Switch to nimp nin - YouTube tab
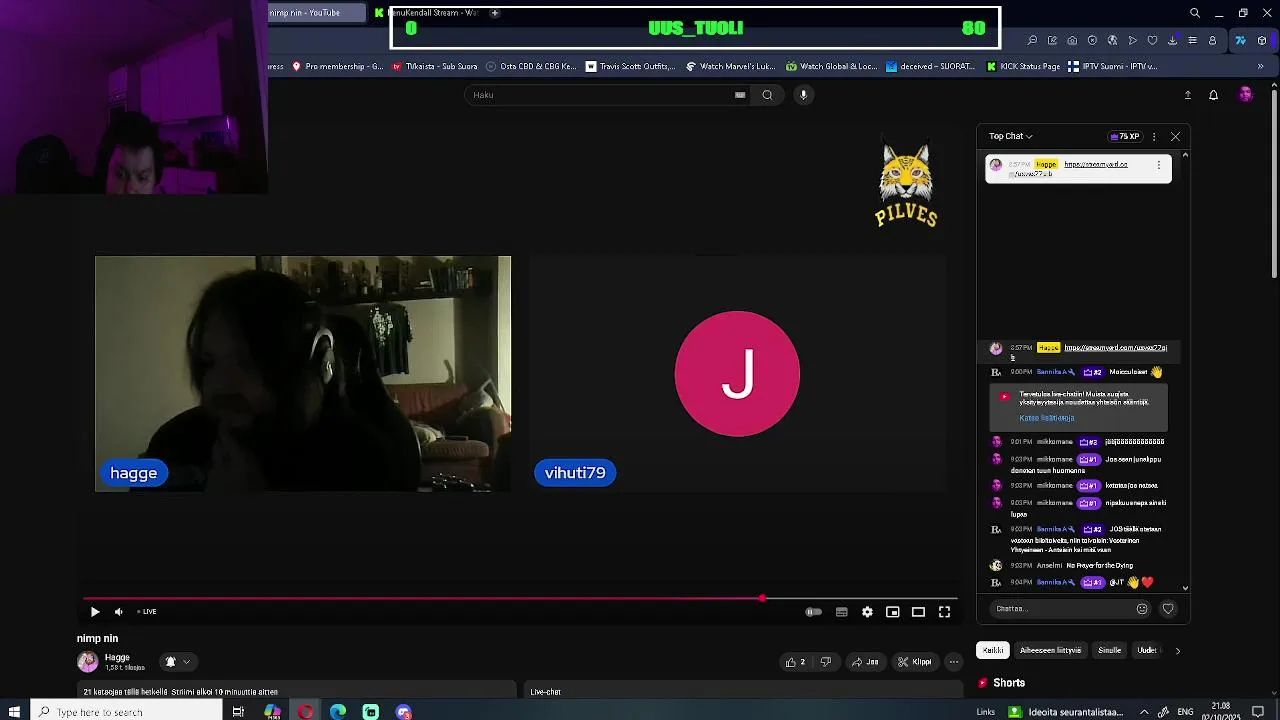1280x720 pixels. click(x=317, y=13)
